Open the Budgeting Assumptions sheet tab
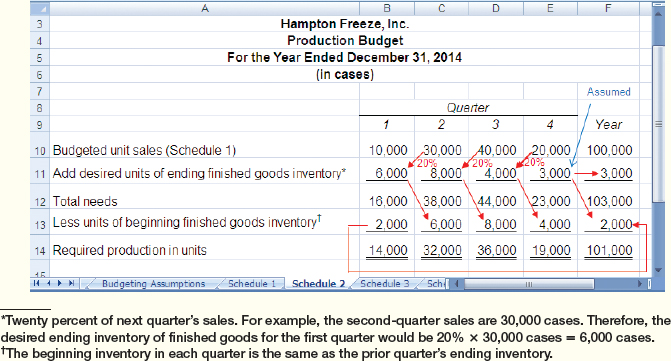Screen dimensions: 671x361 pyautogui.click(x=153, y=284)
